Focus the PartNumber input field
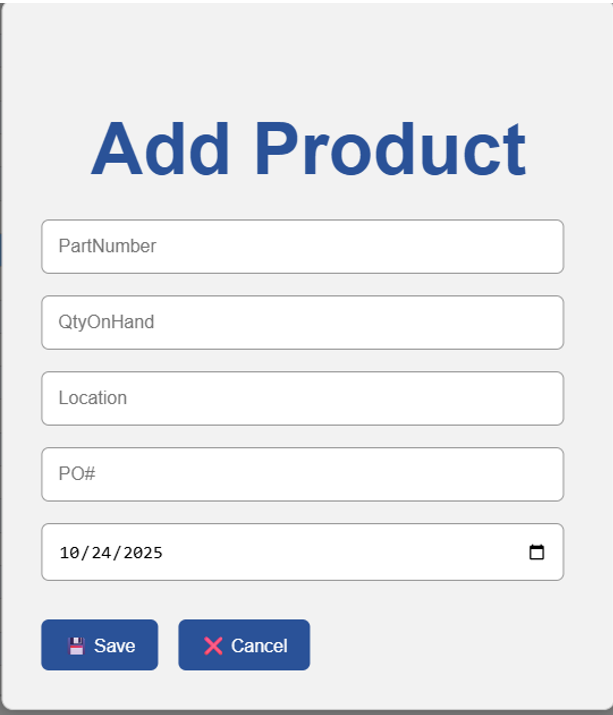Viewport: 613px width, 715px height. 302,246
